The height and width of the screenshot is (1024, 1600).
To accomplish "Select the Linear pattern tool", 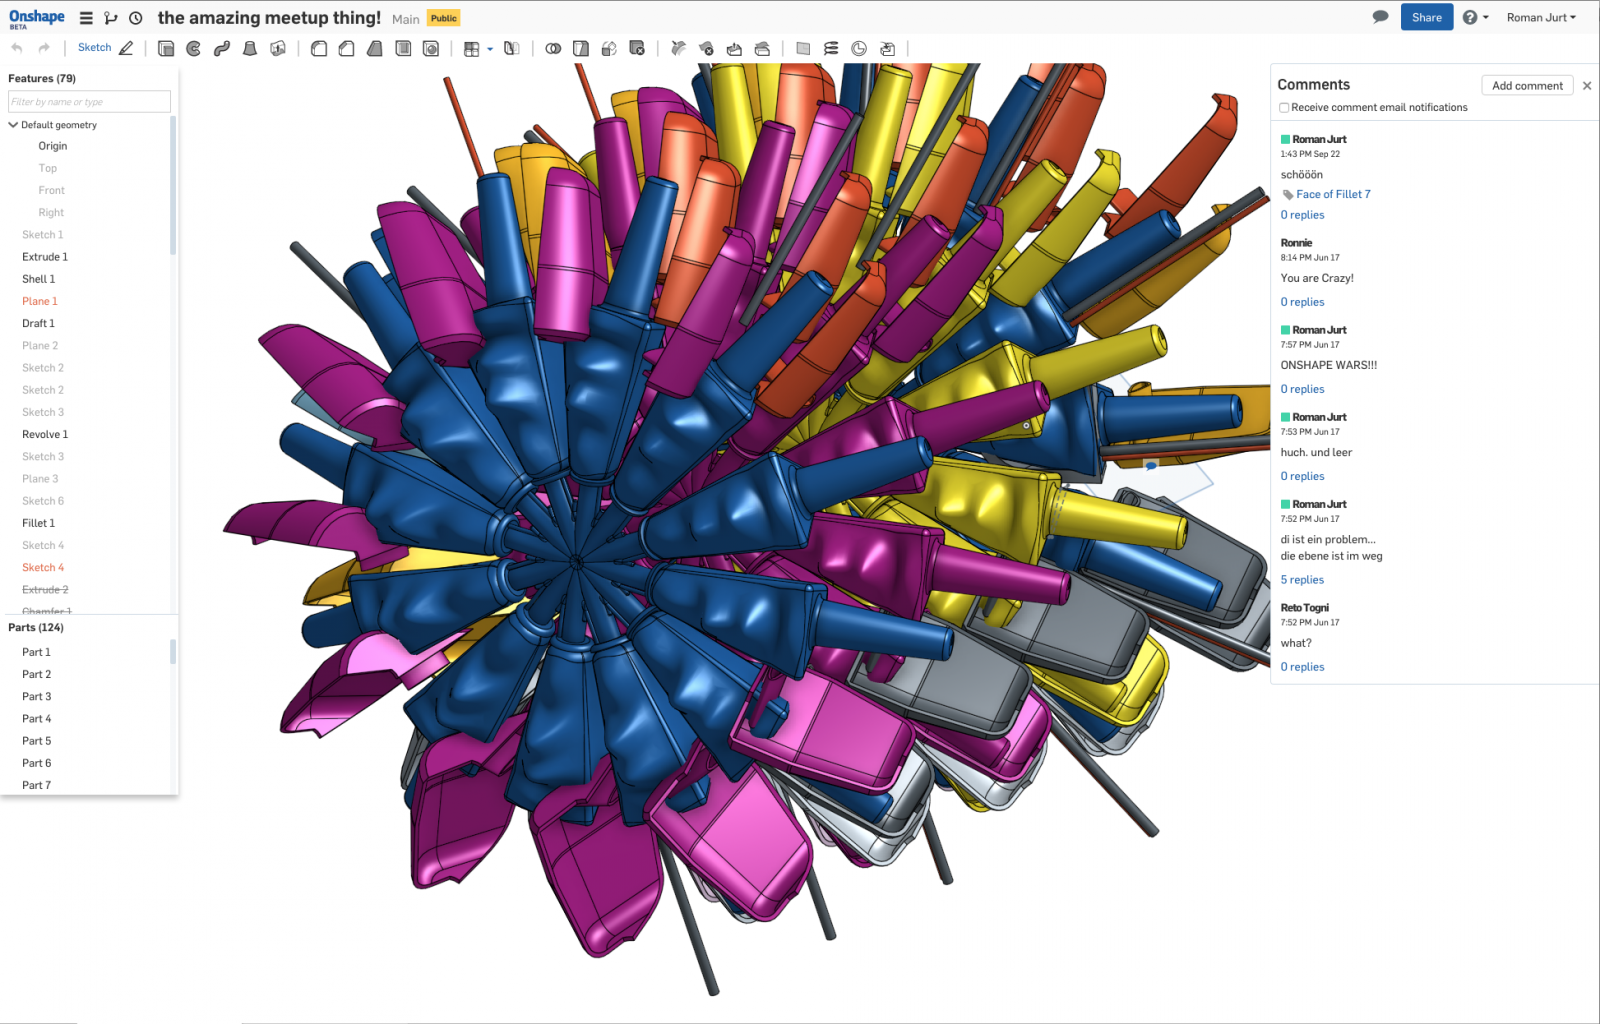I will pos(470,47).
